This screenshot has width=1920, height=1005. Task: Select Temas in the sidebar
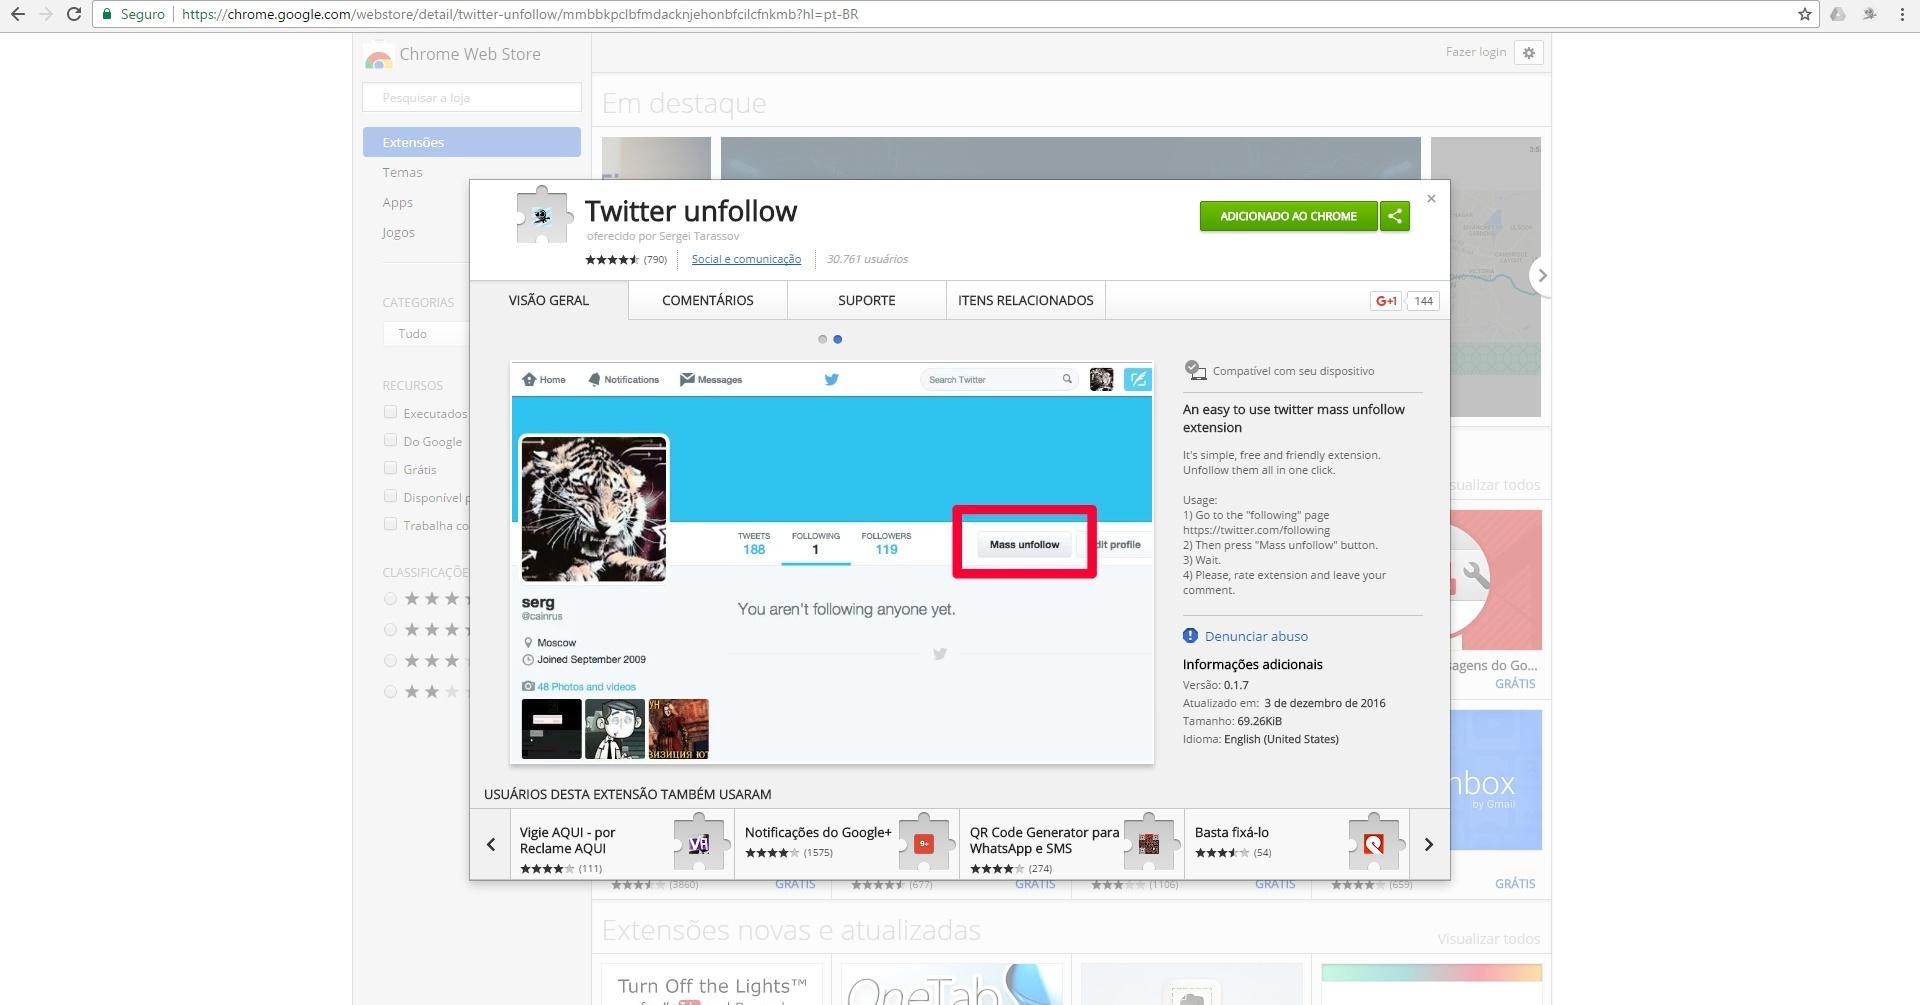point(402,172)
